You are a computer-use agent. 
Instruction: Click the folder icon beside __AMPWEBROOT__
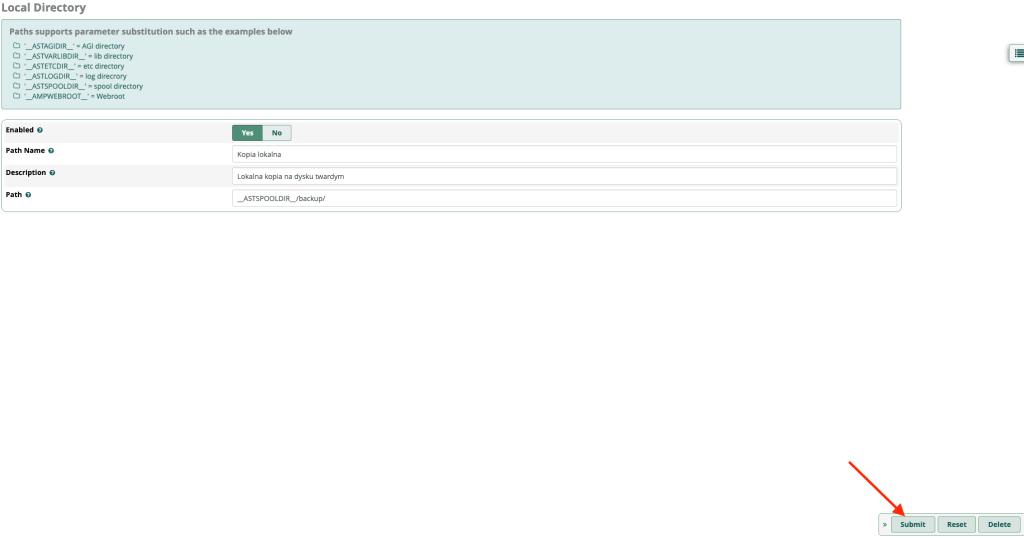(16, 96)
